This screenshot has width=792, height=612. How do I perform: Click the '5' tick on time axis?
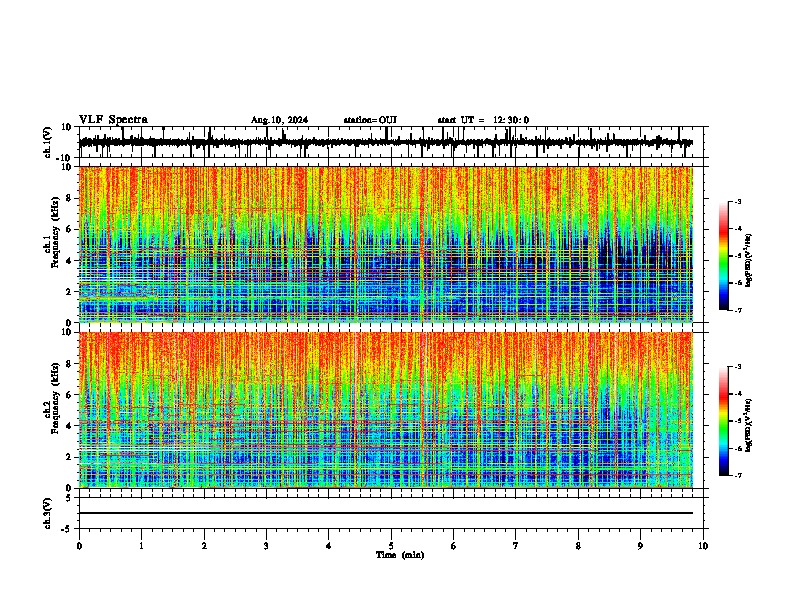click(x=391, y=546)
